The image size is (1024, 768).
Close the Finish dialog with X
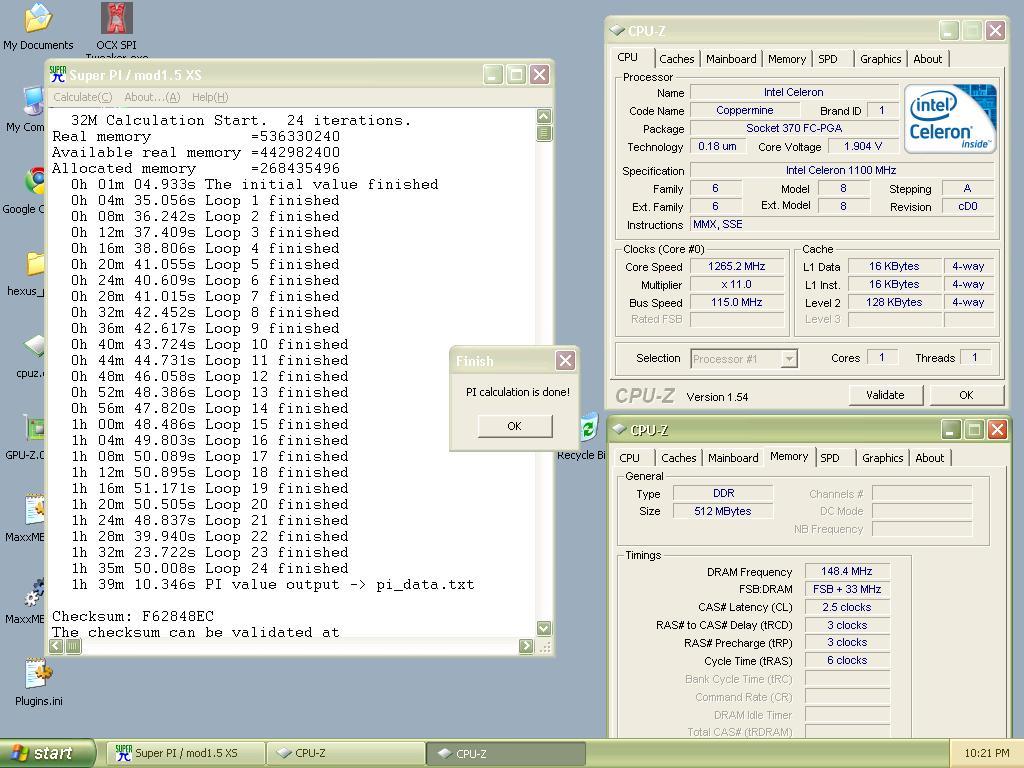[x=565, y=360]
